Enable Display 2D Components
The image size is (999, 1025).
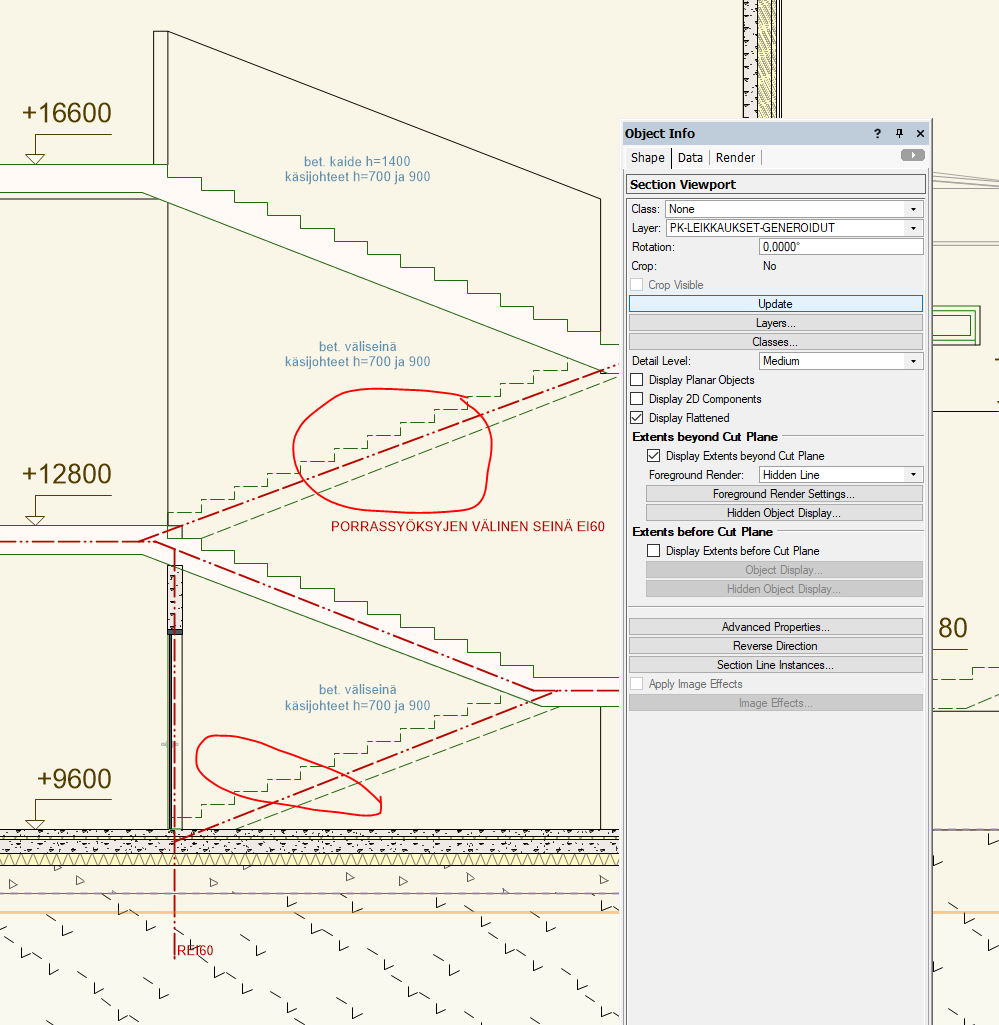pyautogui.click(x=637, y=399)
